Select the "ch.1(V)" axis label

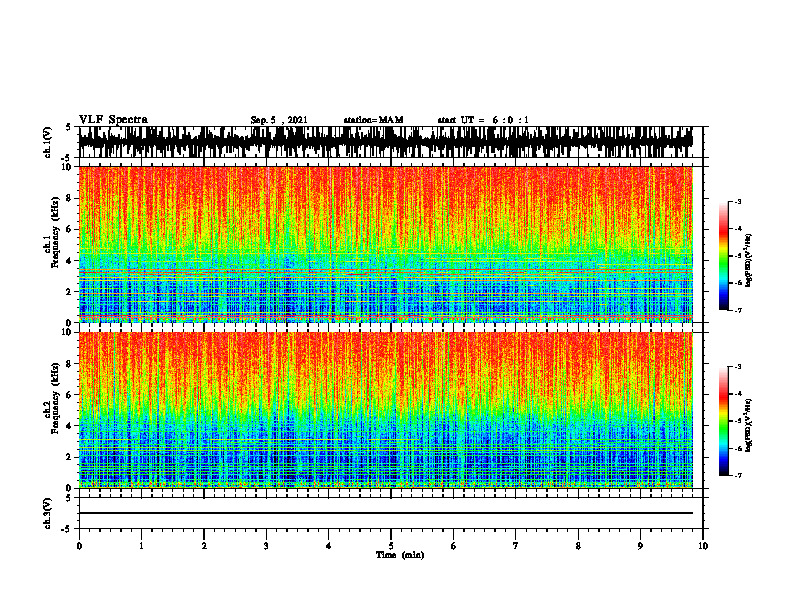[x=48, y=142]
